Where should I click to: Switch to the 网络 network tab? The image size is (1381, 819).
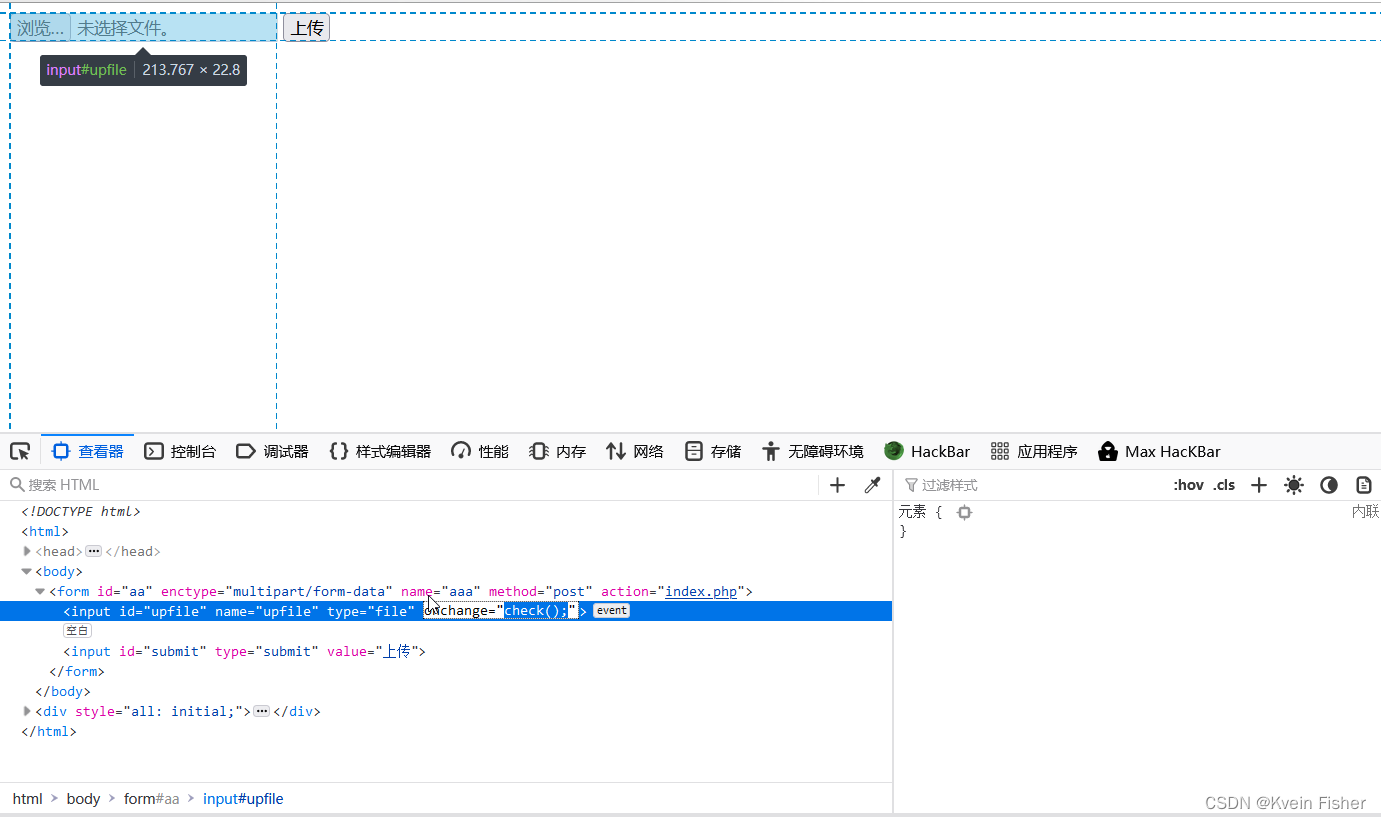point(635,451)
